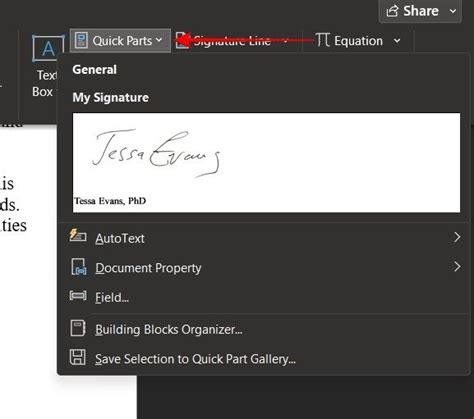Image resolution: width=474 pixels, height=419 pixels.
Task: Click the Share button label
Action: pos(421,11)
